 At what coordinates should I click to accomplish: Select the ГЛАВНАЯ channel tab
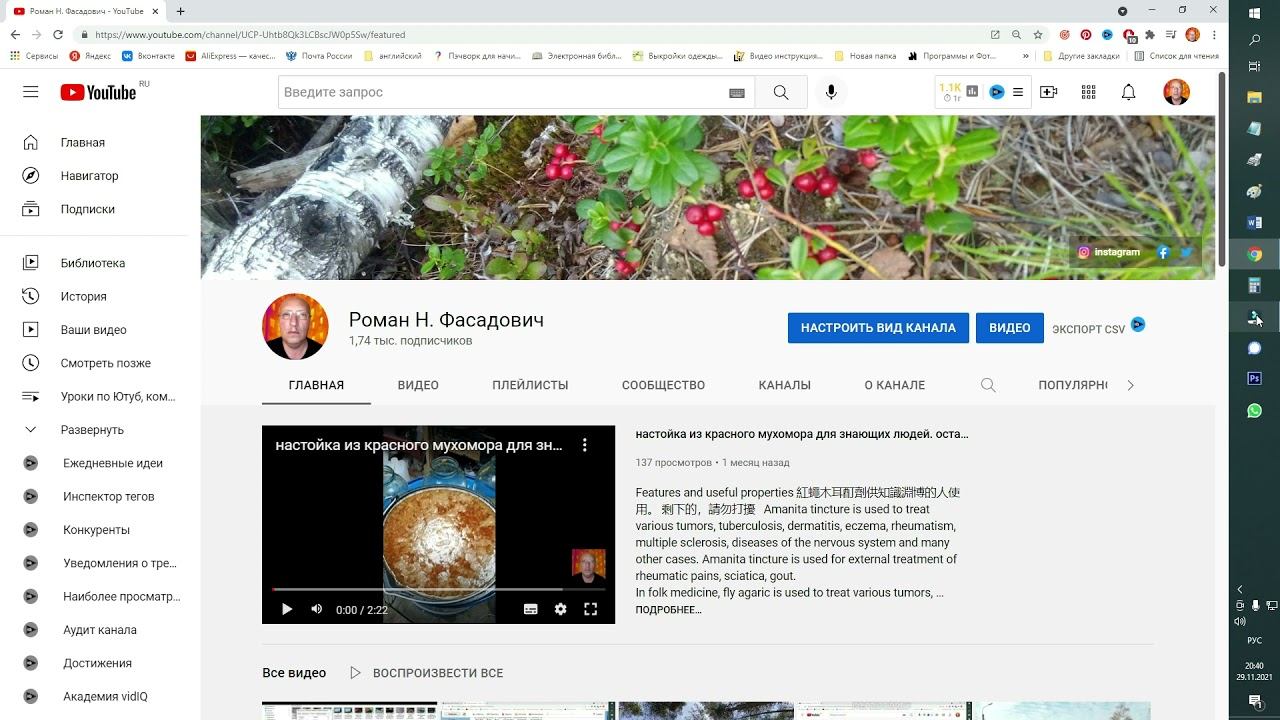click(x=316, y=385)
